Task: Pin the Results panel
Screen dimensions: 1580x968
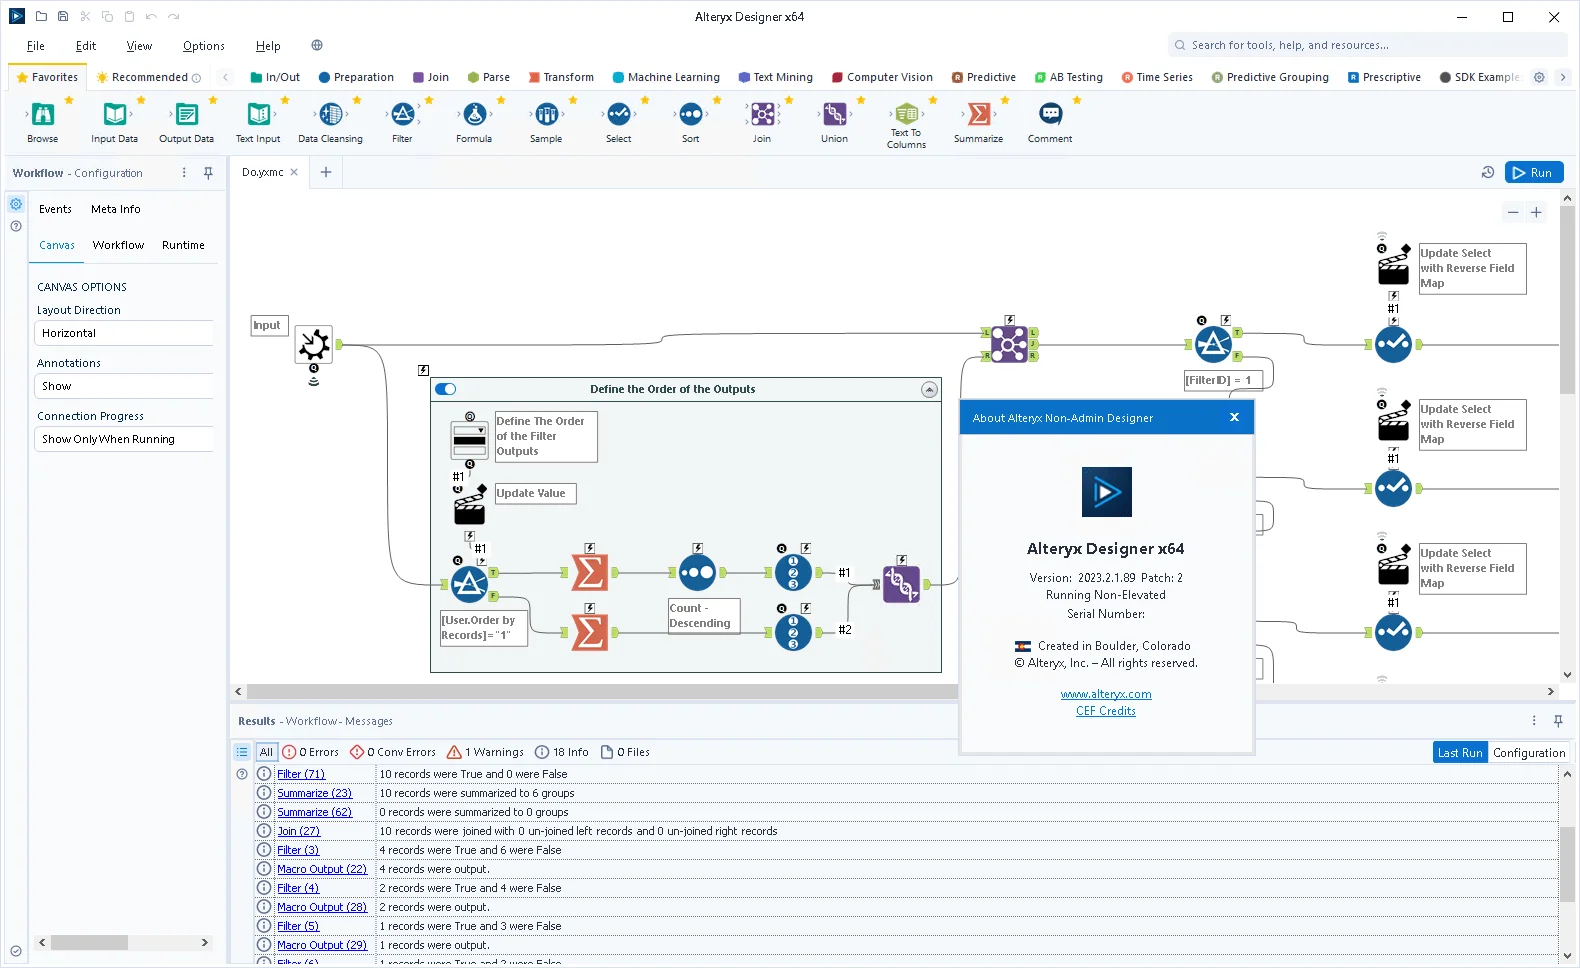Action: tap(1558, 720)
